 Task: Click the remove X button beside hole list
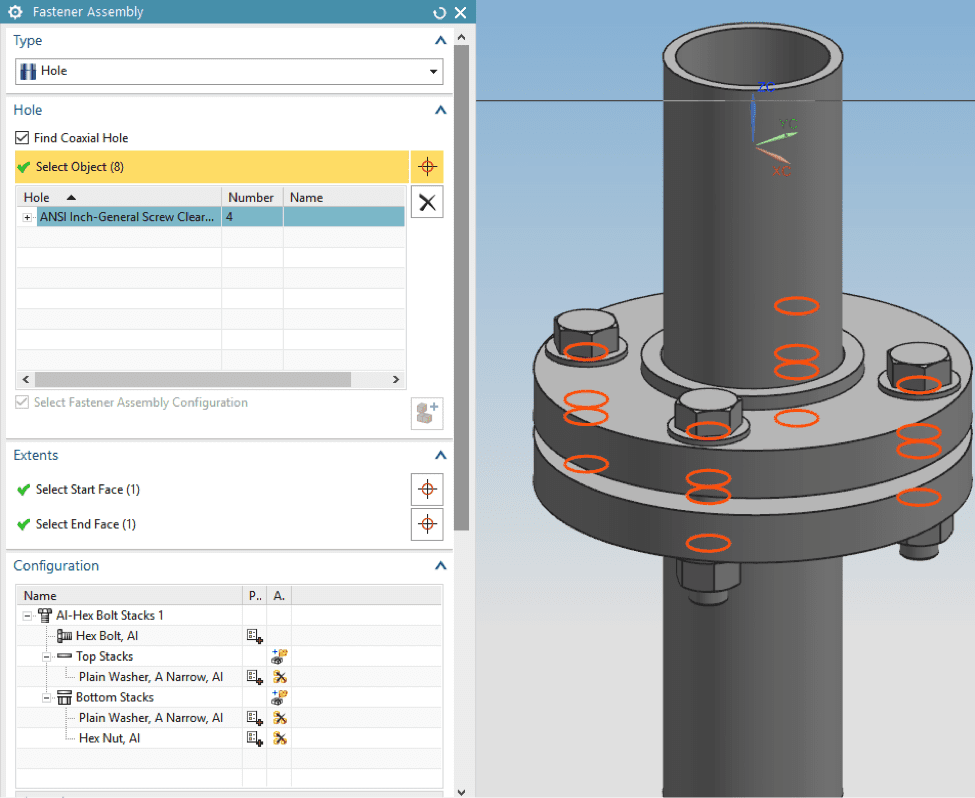tap(427, 202)
